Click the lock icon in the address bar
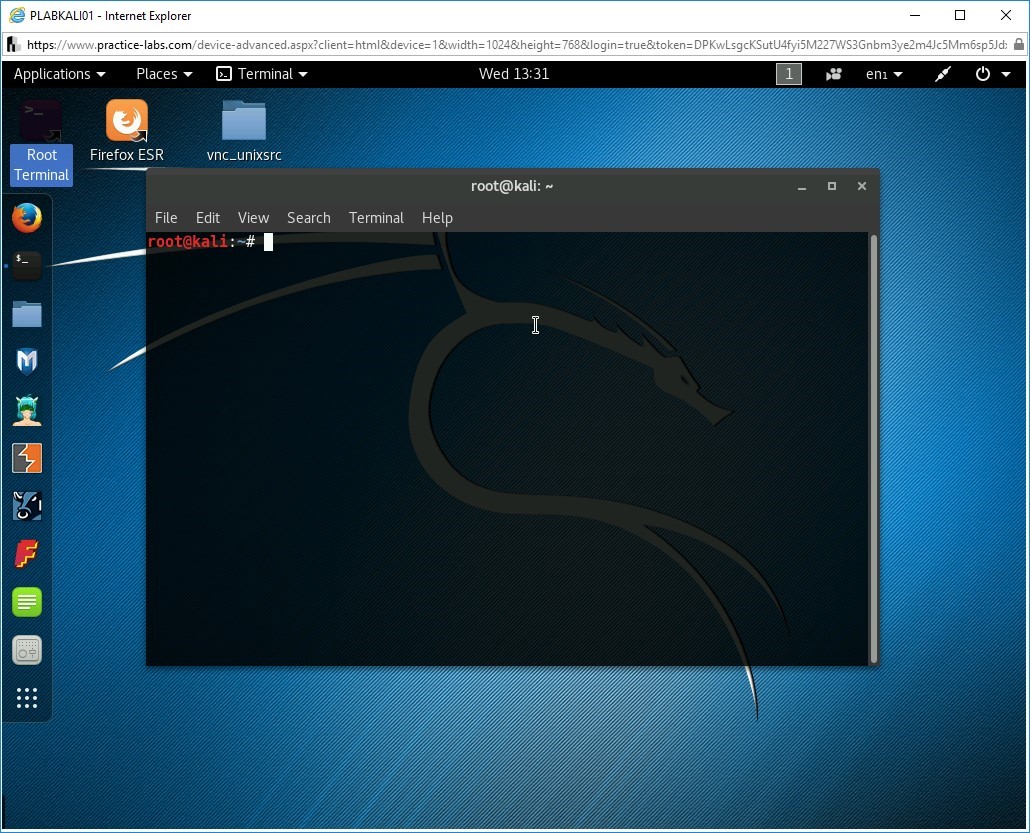 tap(1018, 44)
